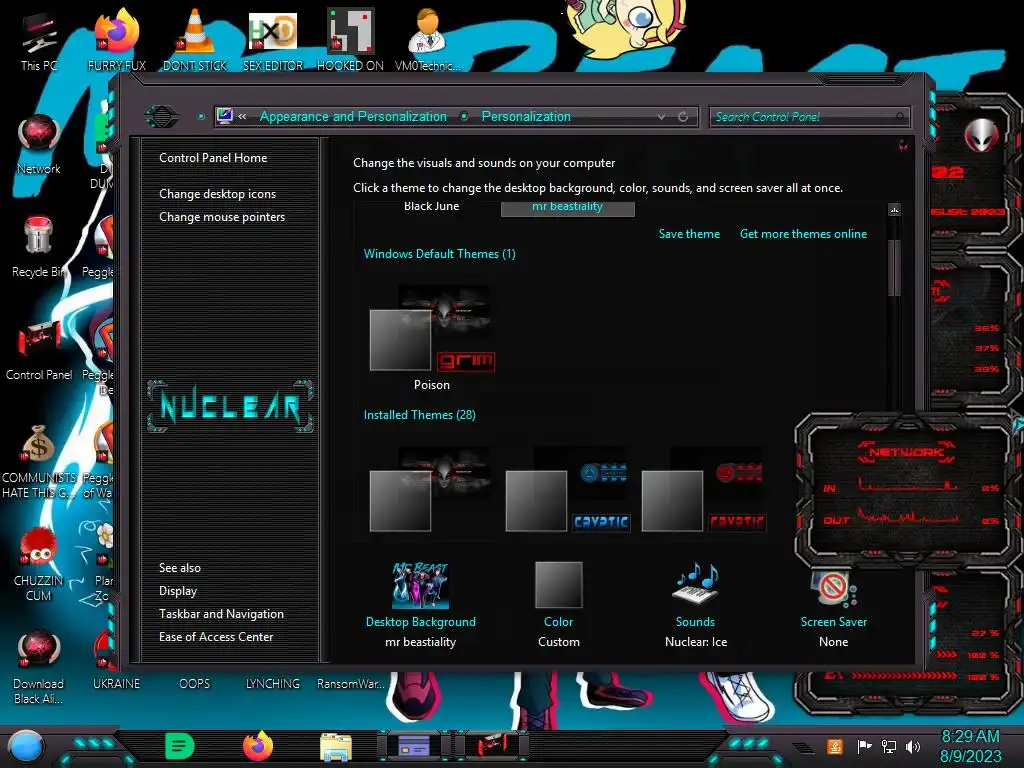Open the COMMUNISTS HATE THIS money bag icon
This screenshot has width=1024, height=768.
pos(39,461)
